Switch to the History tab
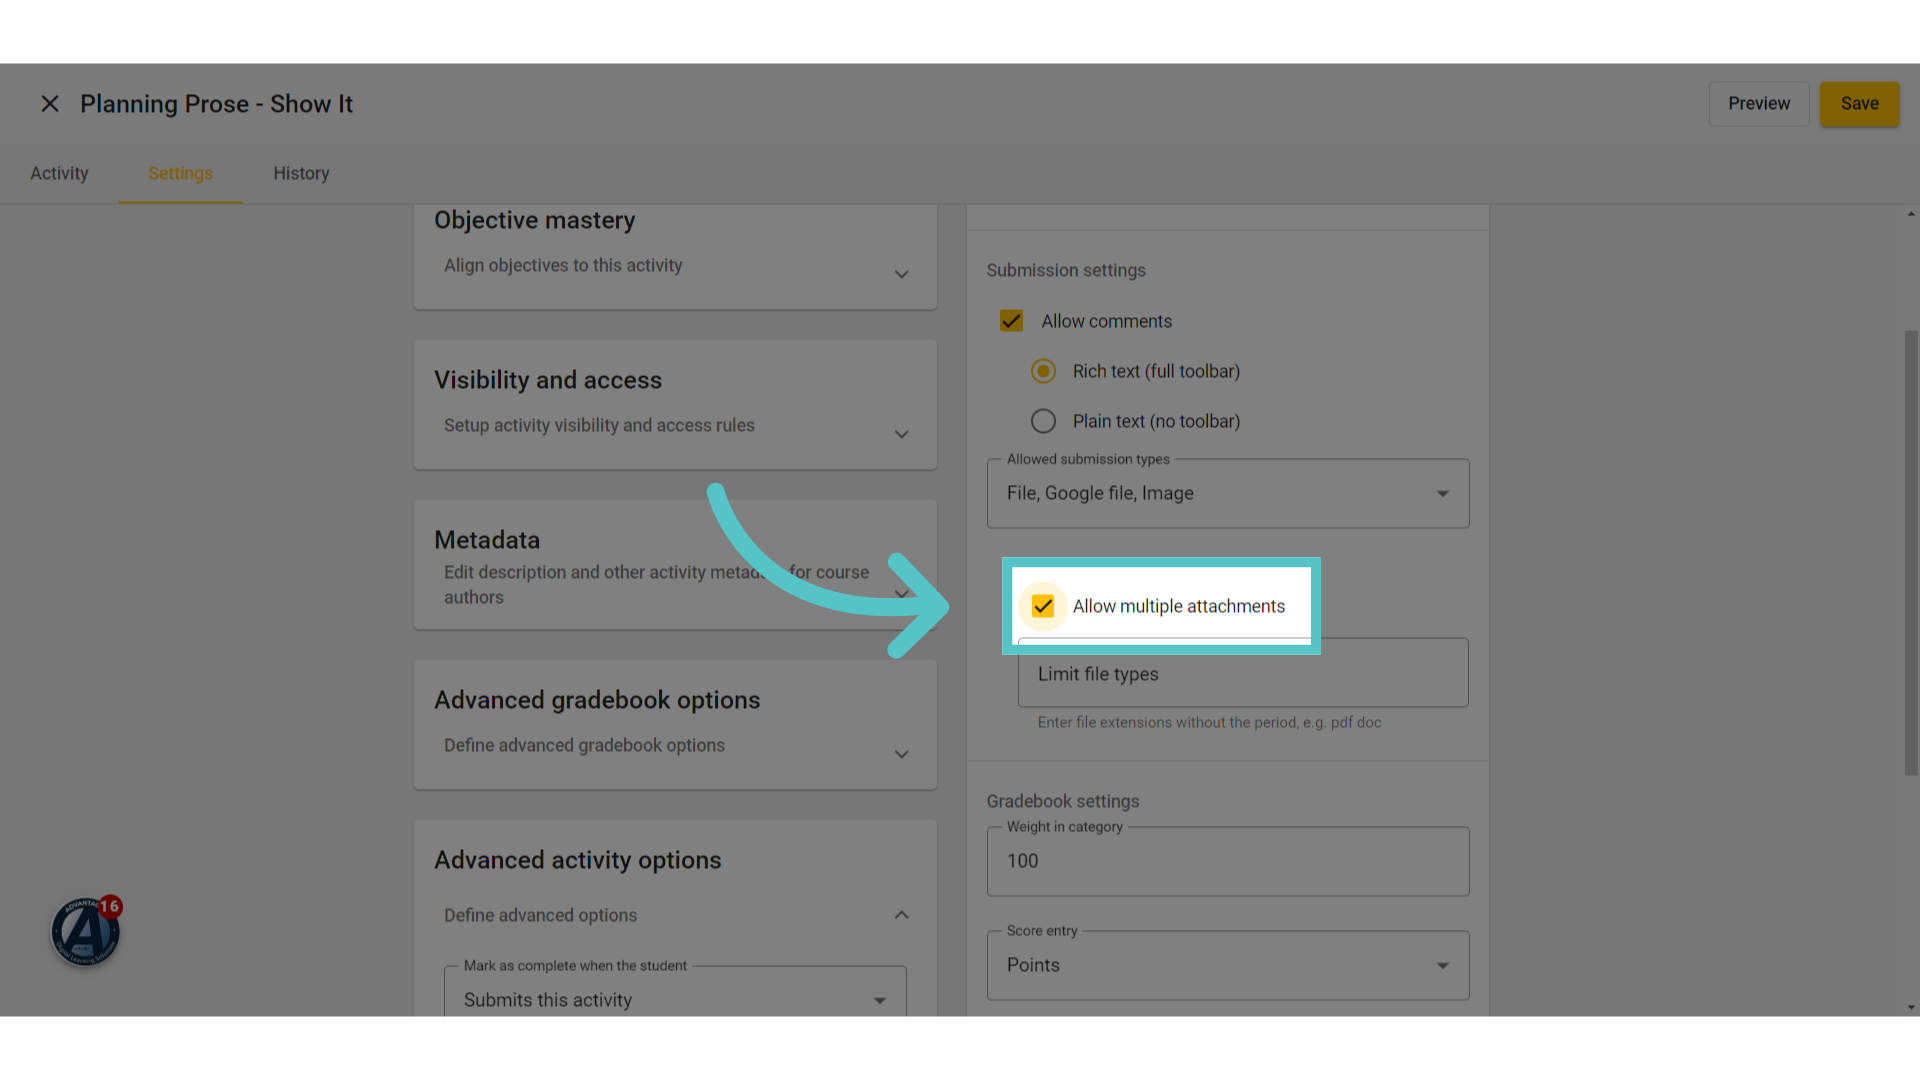 pos(301,174)
